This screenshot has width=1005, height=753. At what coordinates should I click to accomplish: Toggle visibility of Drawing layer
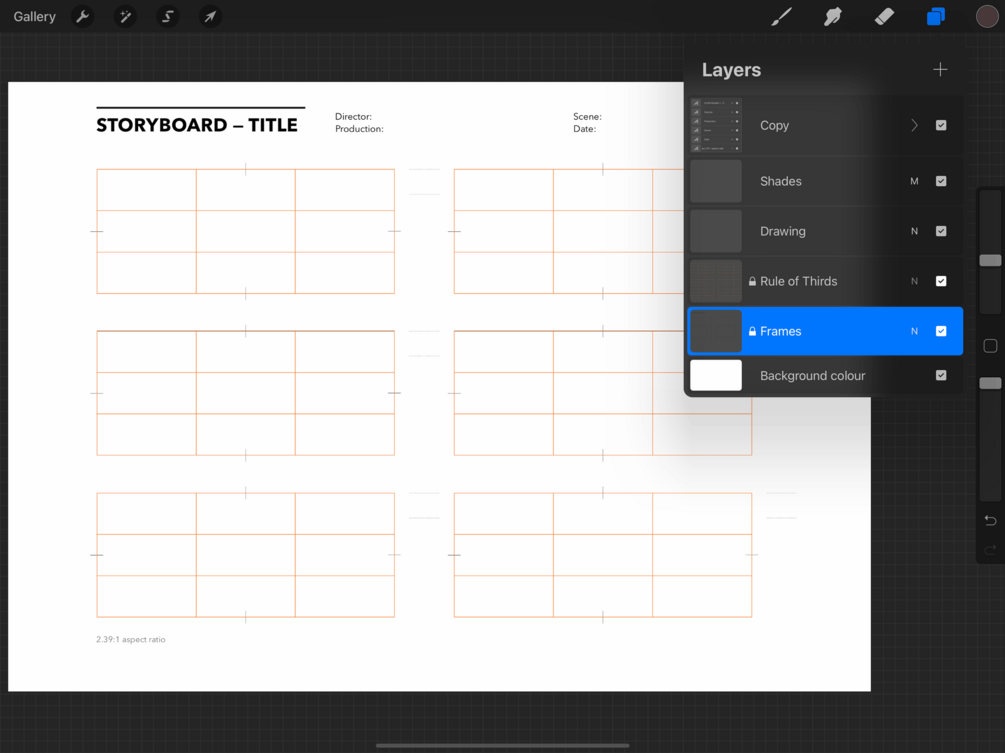point(941,231)
